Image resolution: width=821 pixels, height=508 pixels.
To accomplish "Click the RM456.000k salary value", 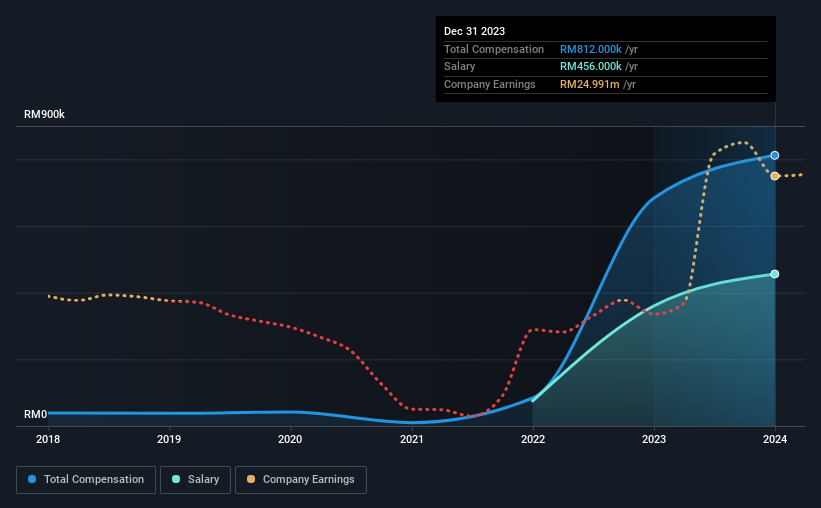I will click(x=591, y=67).
